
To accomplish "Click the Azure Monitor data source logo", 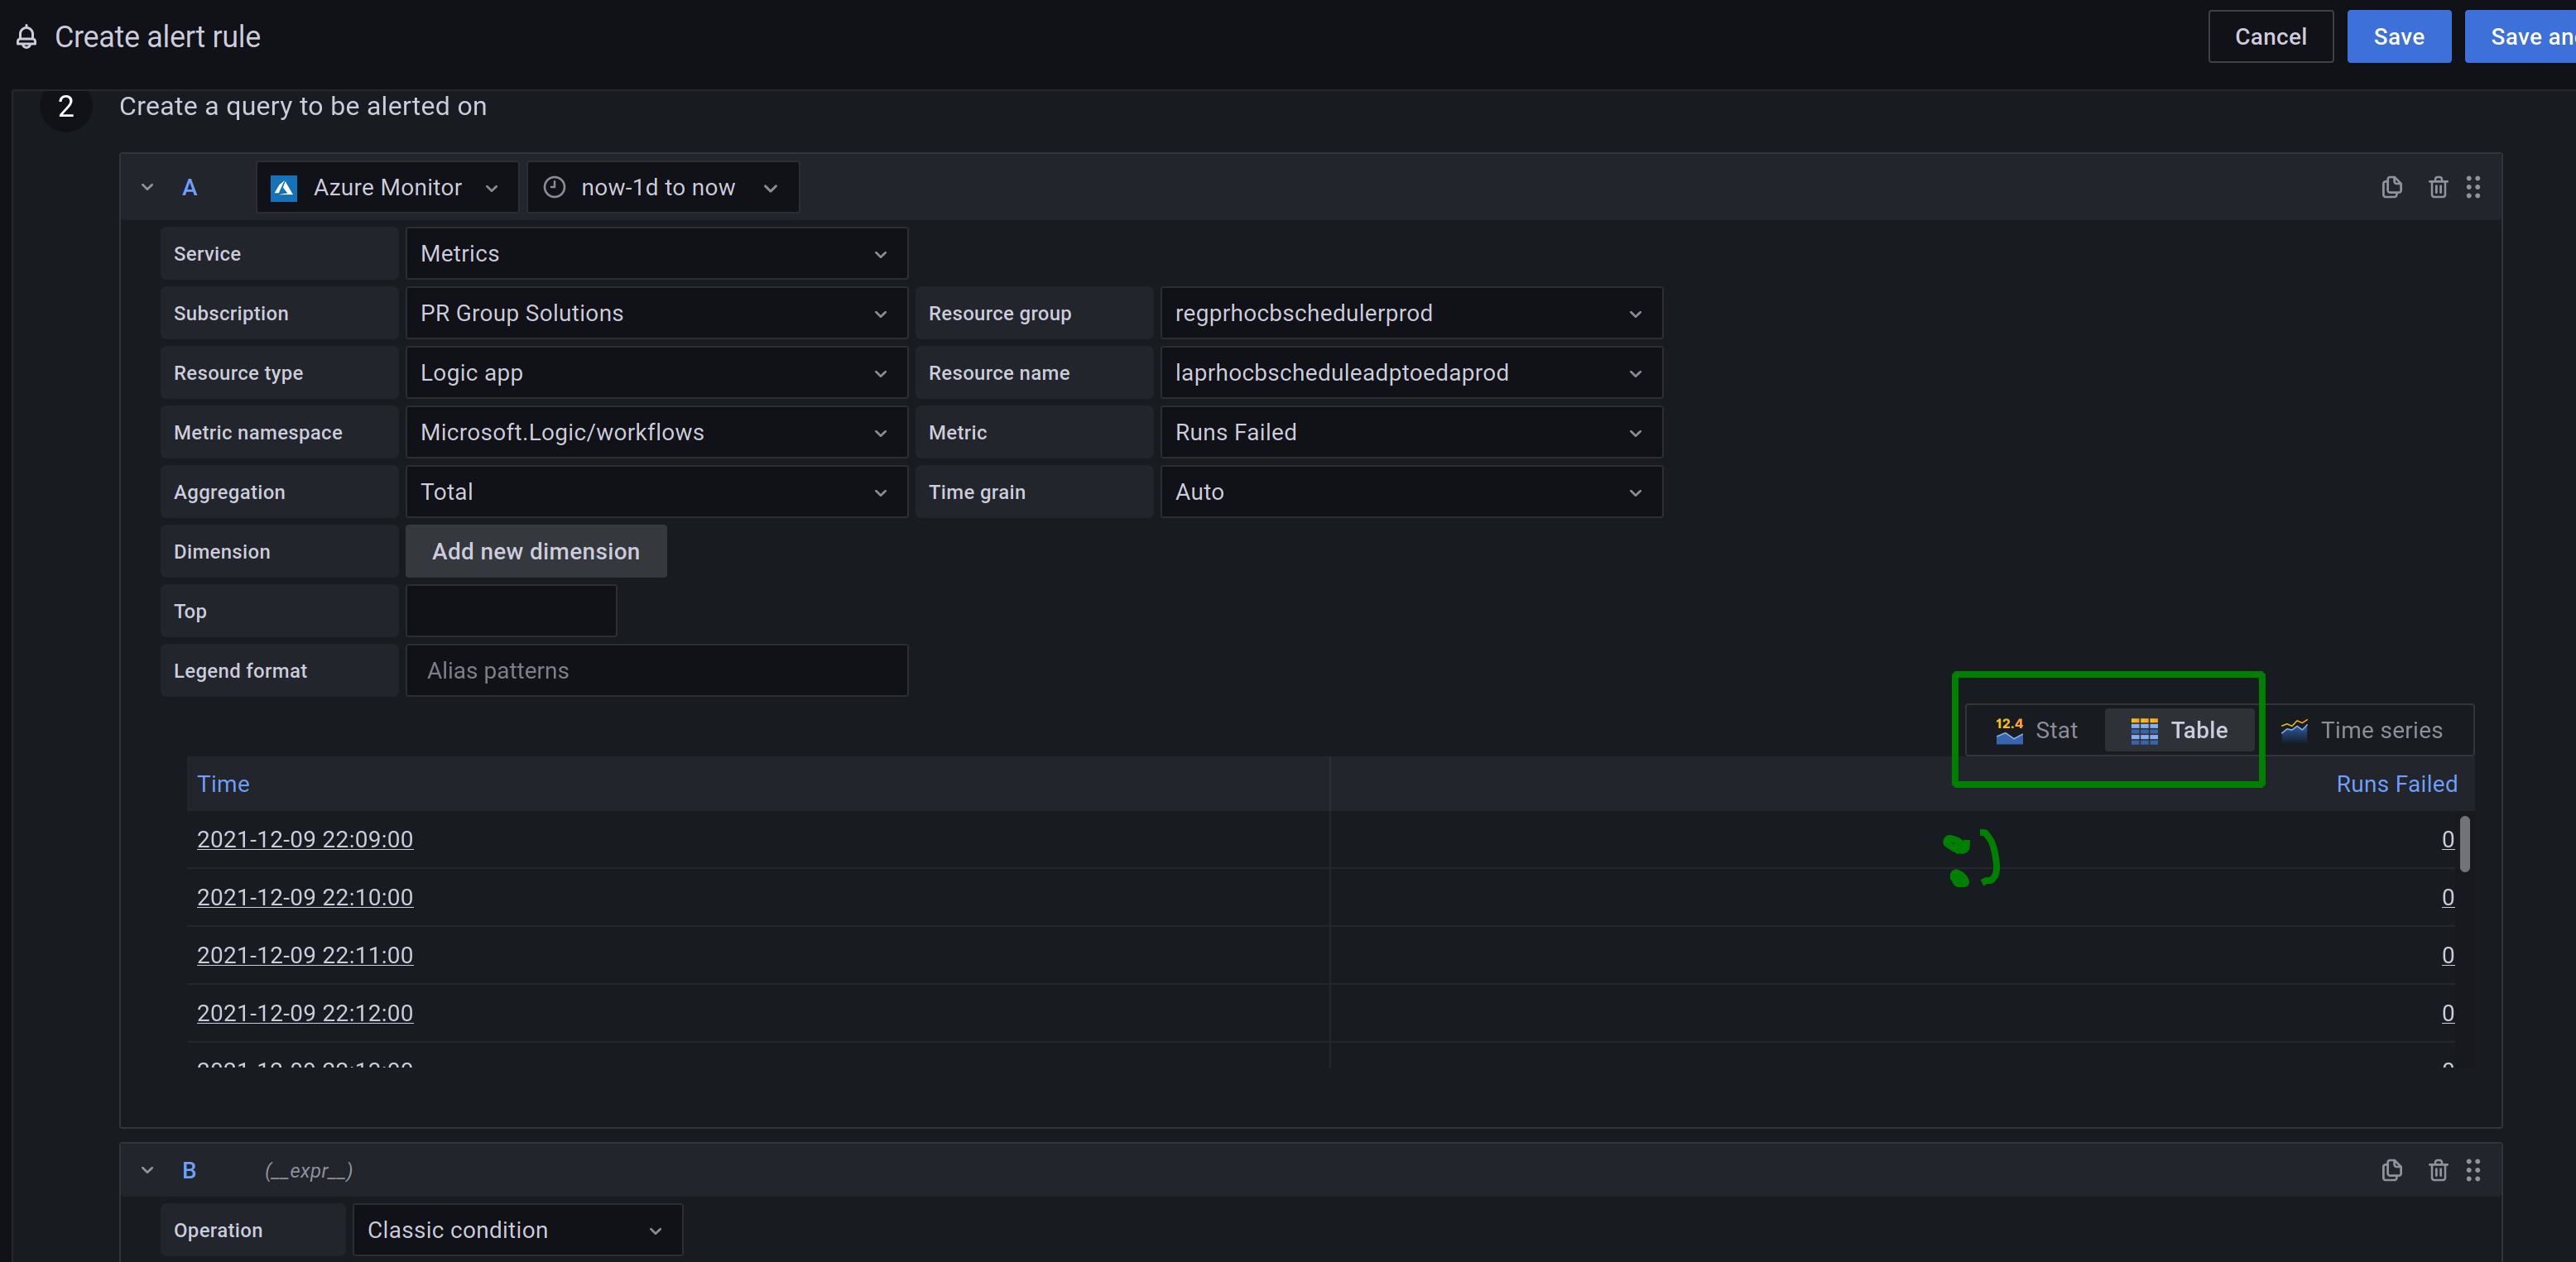I will point(284,188).
